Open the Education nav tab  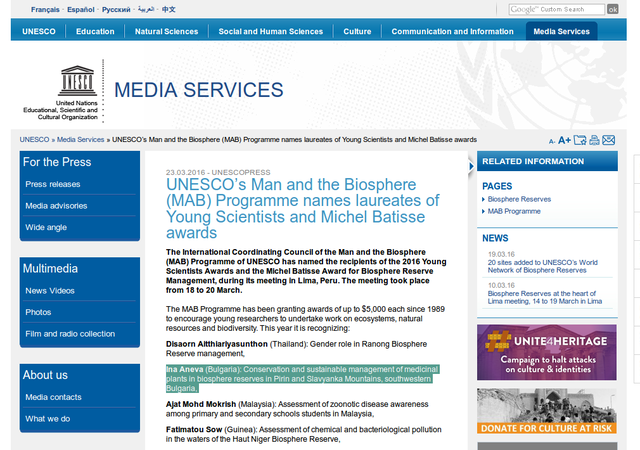pyautogui.click(x=95, y=31)
